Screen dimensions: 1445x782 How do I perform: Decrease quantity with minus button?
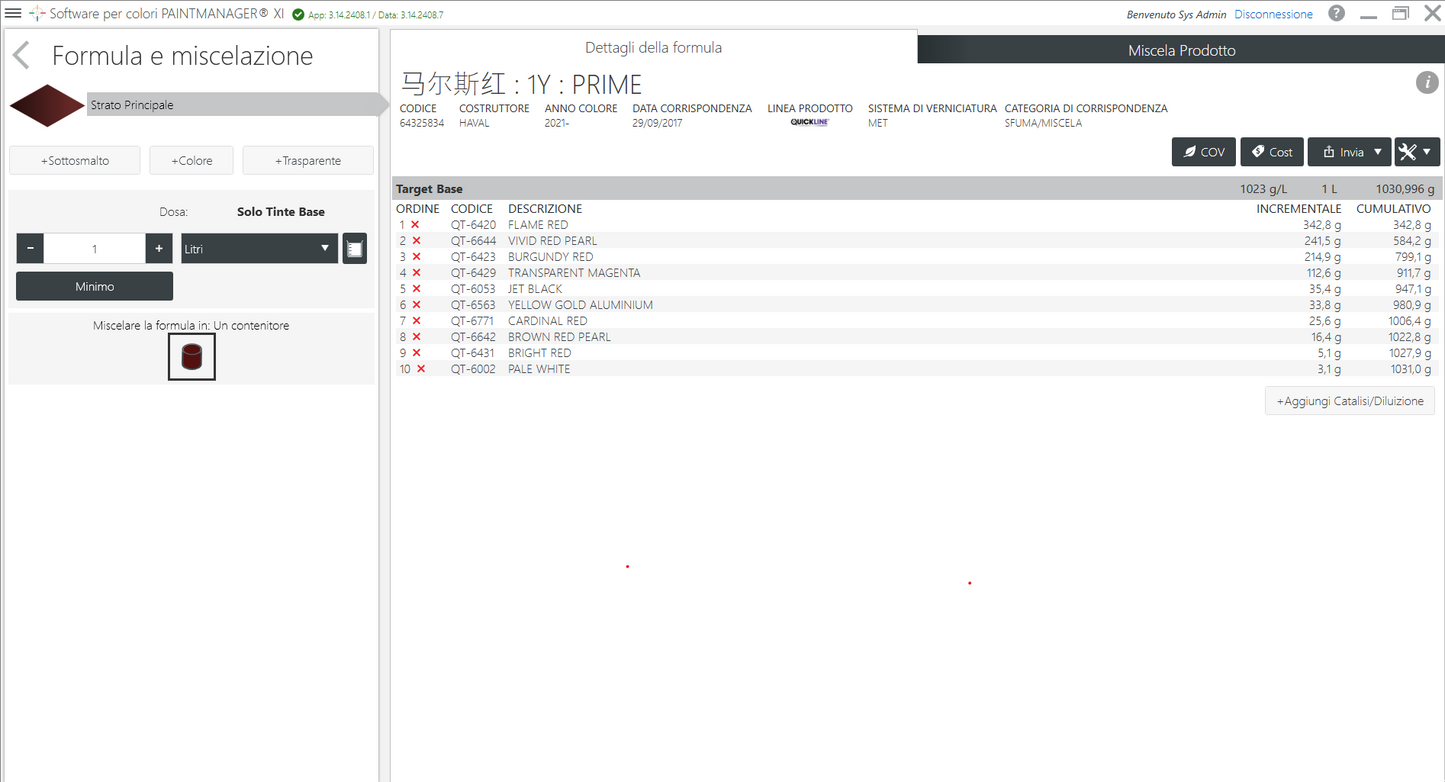click(x=30, y=249)
